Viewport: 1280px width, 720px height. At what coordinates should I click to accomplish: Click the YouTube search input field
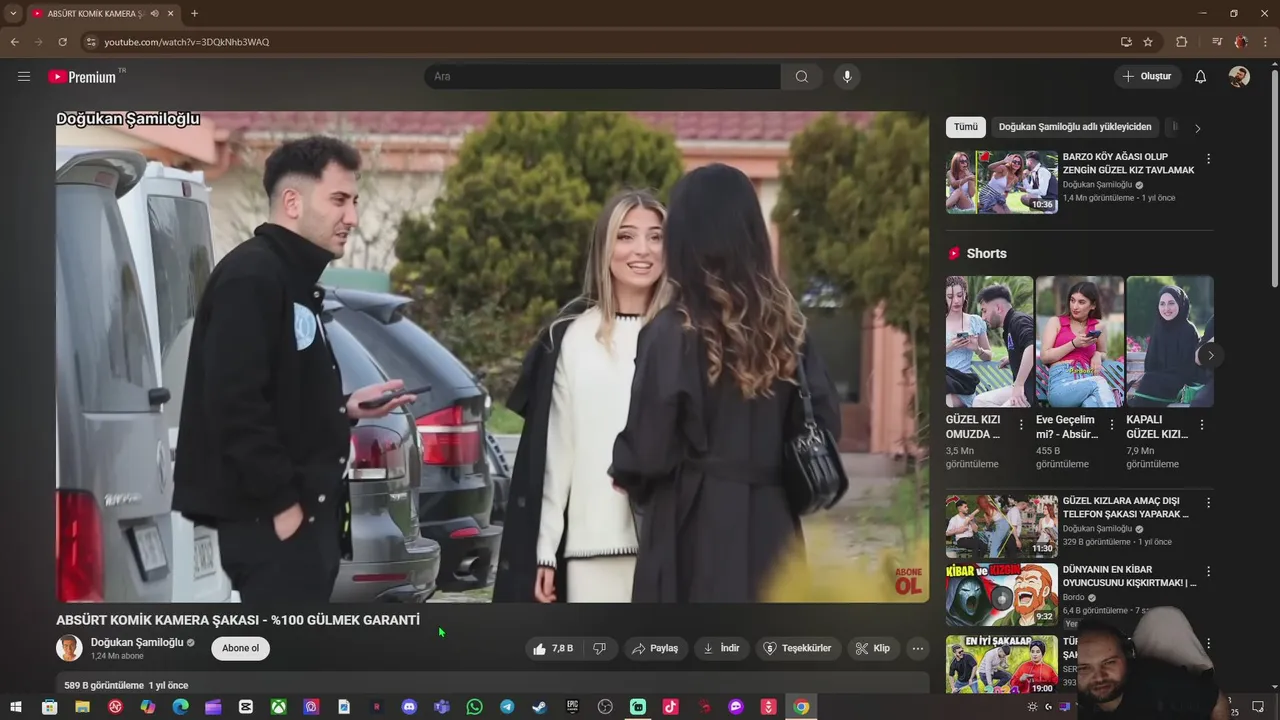(602, 77)
